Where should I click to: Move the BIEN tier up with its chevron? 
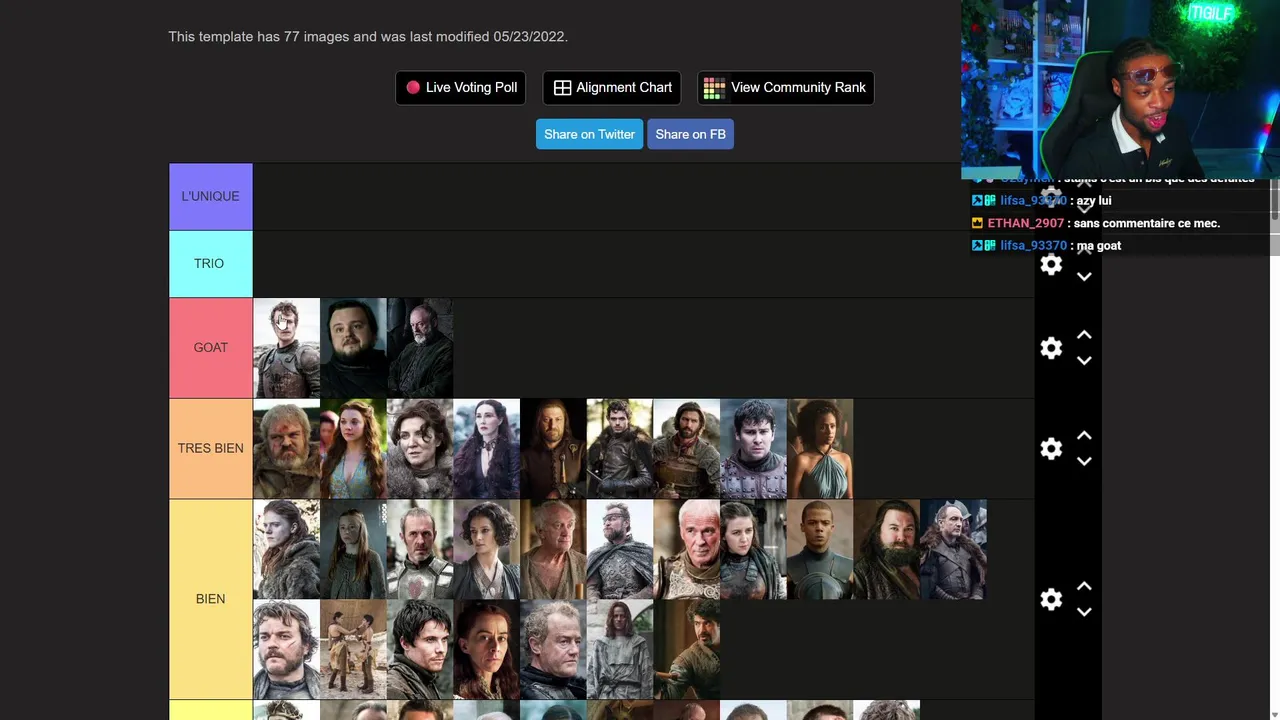[1084, 586]
